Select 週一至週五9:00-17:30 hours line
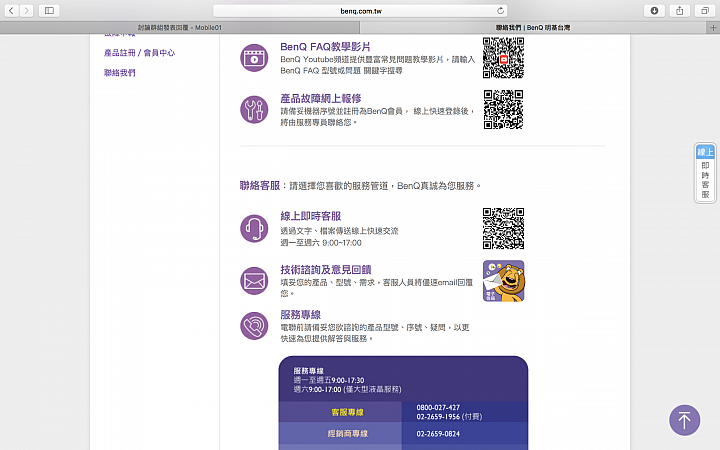Screen dimensions: 720x450 (x=329, y=380)
